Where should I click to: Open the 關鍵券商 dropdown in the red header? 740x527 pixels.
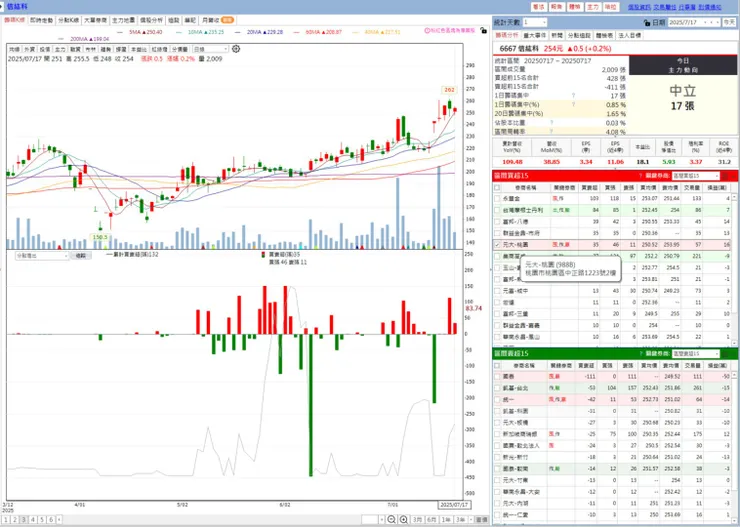[x=695, y=176]
